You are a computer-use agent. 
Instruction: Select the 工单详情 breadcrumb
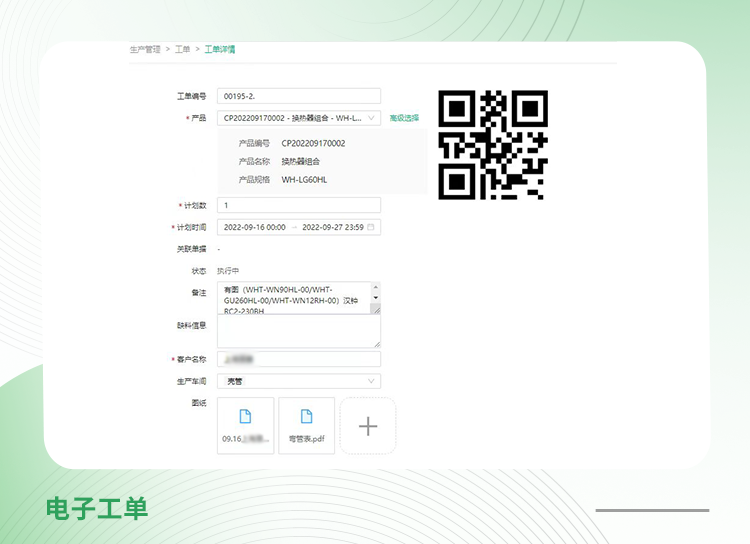(x=220, y=49)
